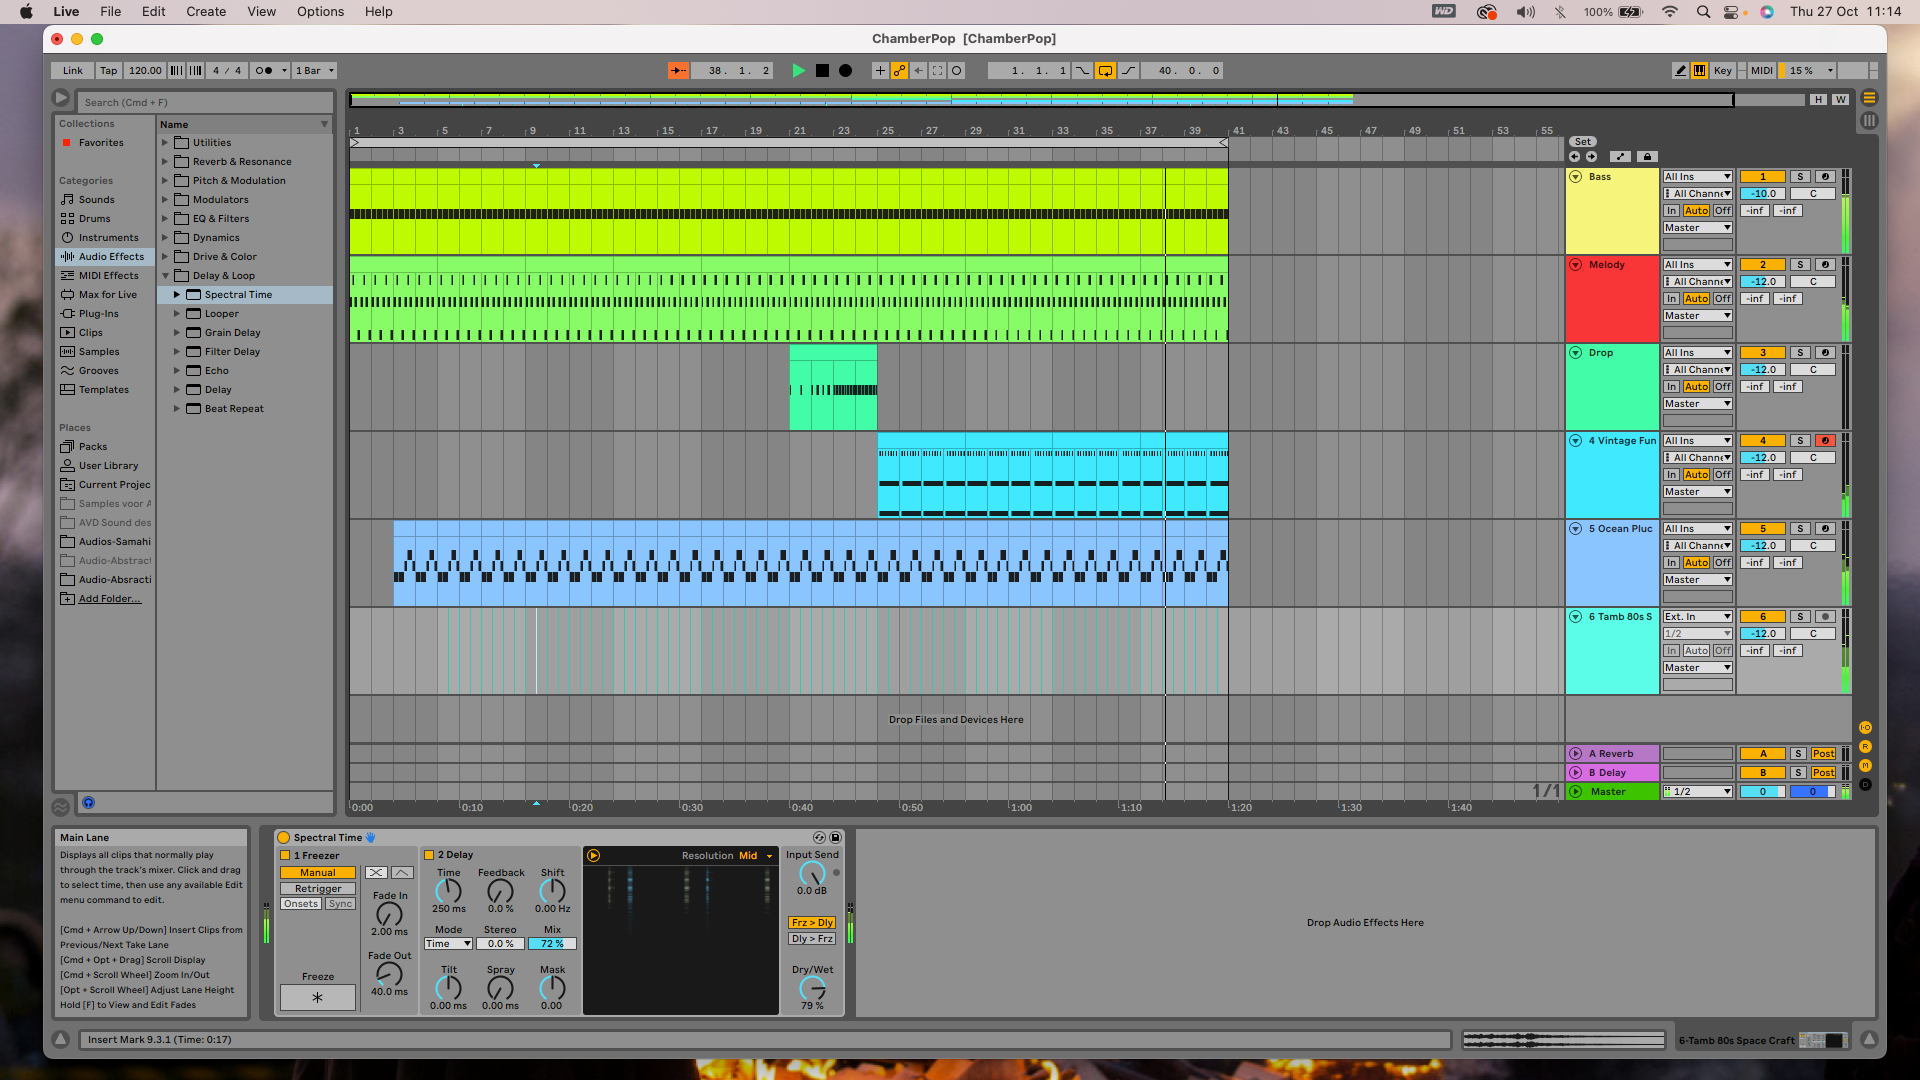Click the Freeze asterisk button

click(317, 997)
